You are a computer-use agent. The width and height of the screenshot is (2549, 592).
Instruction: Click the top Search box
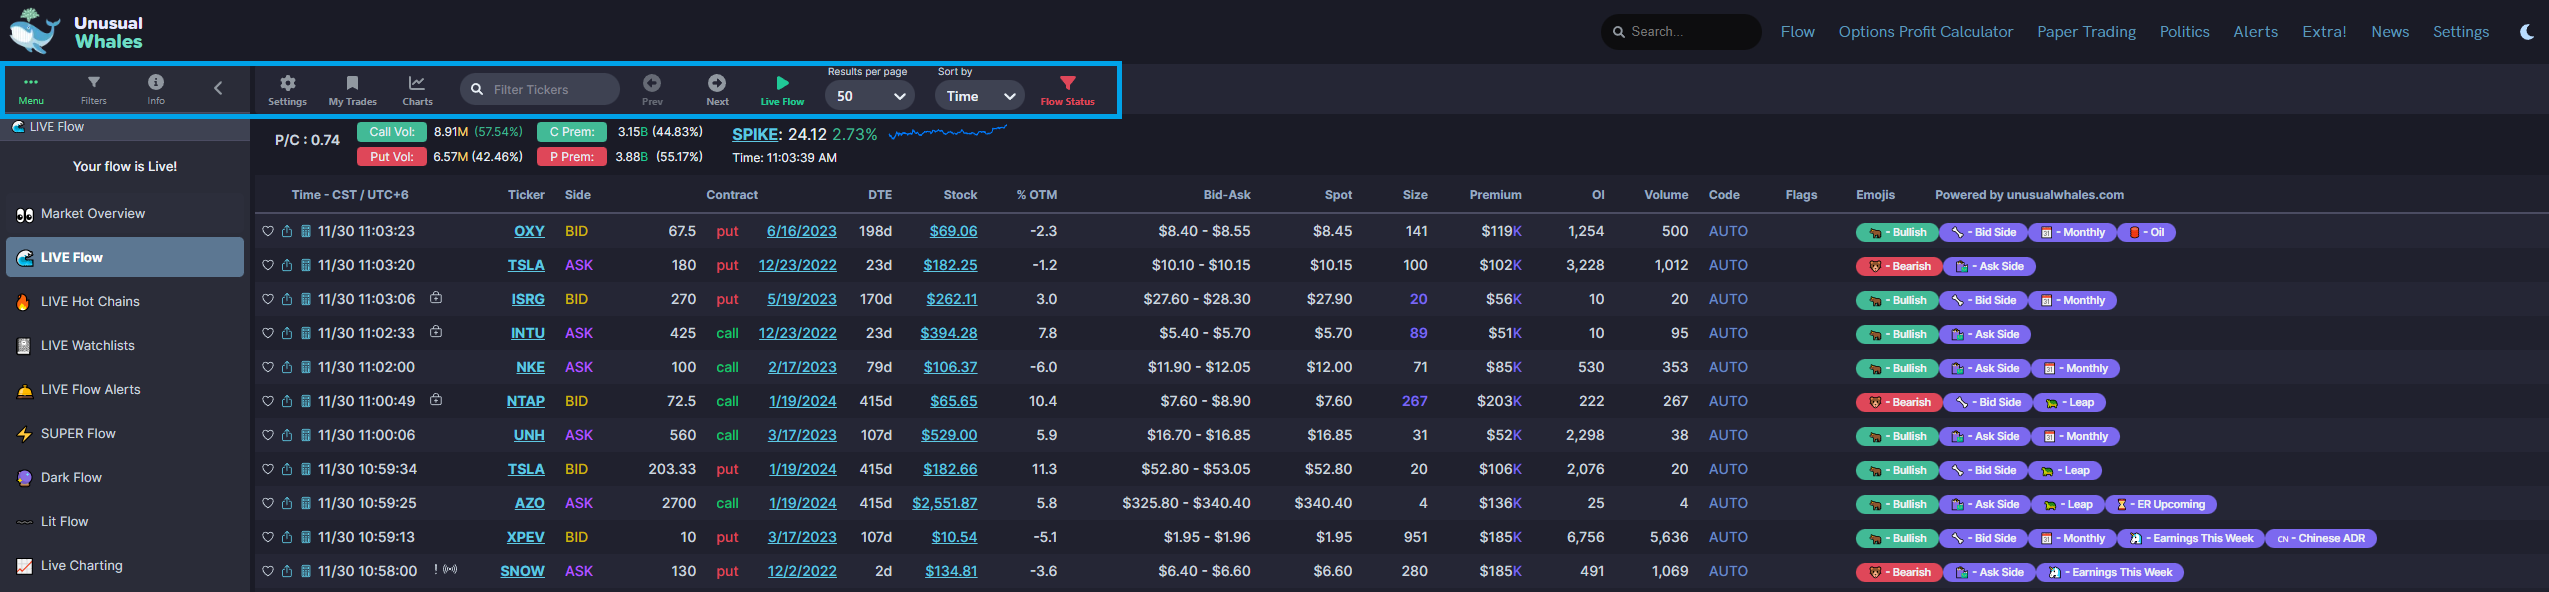click(x=1681, y=32)
